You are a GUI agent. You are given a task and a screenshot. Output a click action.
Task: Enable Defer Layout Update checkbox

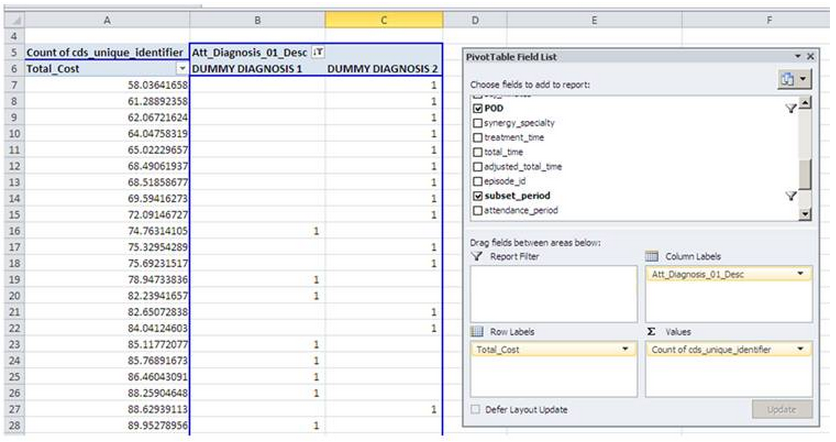point(475,409)
